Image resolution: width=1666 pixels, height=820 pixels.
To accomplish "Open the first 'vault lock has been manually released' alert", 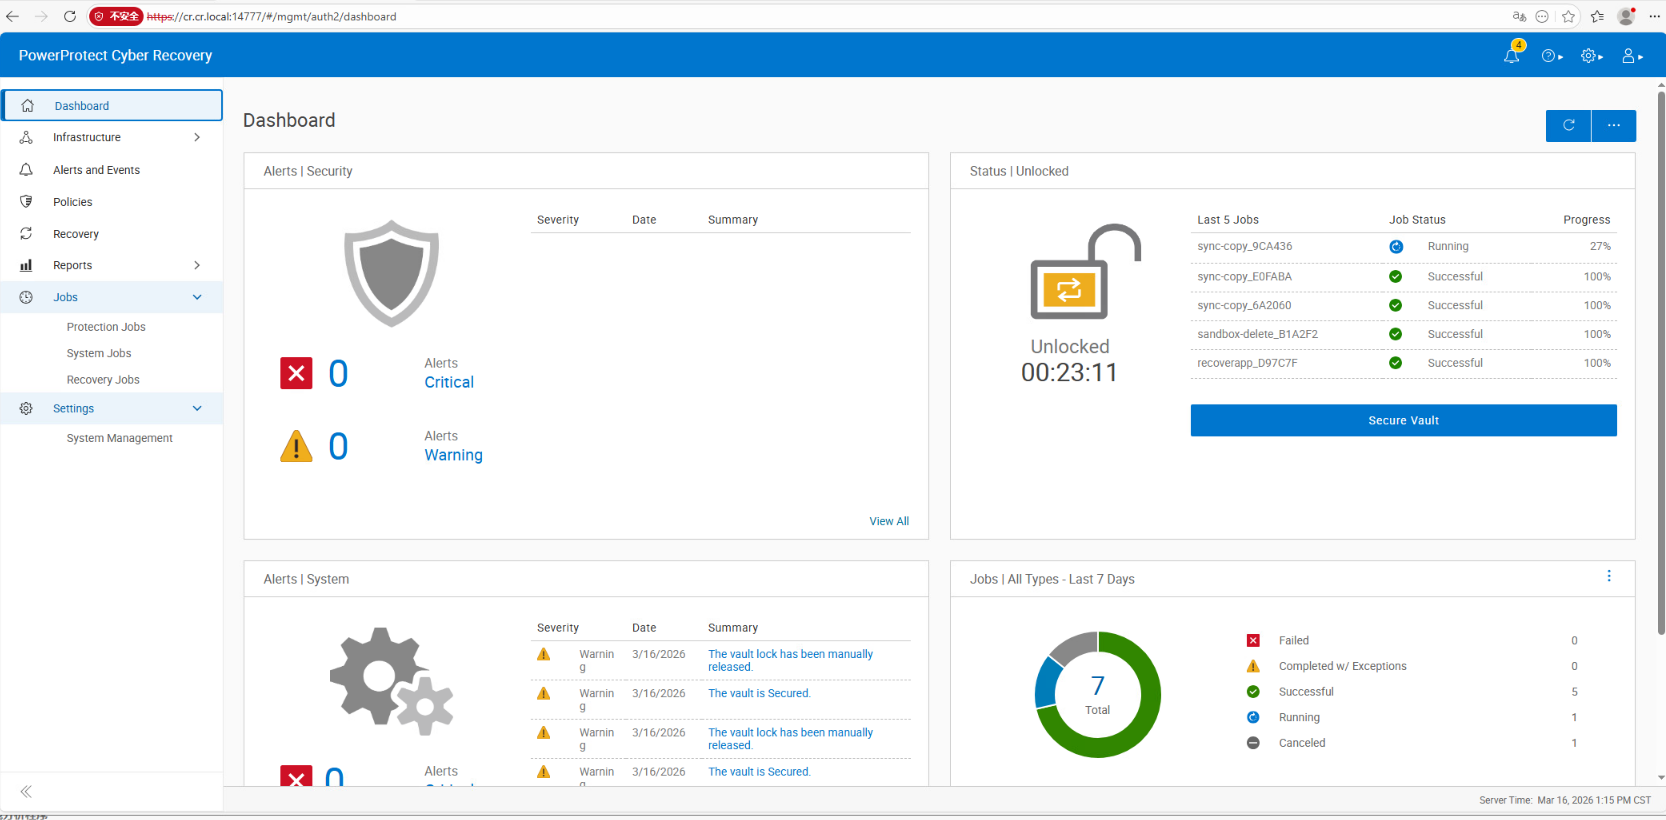I will [x=790, y=660].
